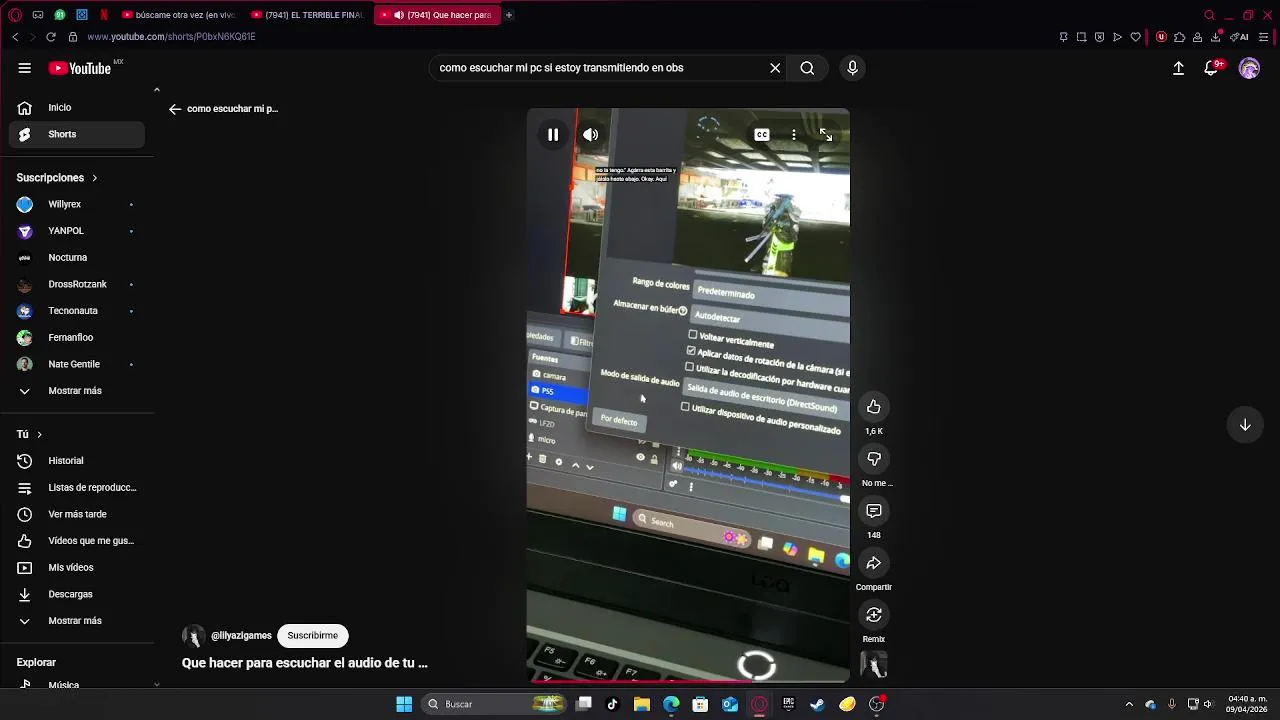This screenshot has height=720, width=1280.
Task: Open the DrossRotzank channel
Action: pyautogui.click(x=77, y=284)
